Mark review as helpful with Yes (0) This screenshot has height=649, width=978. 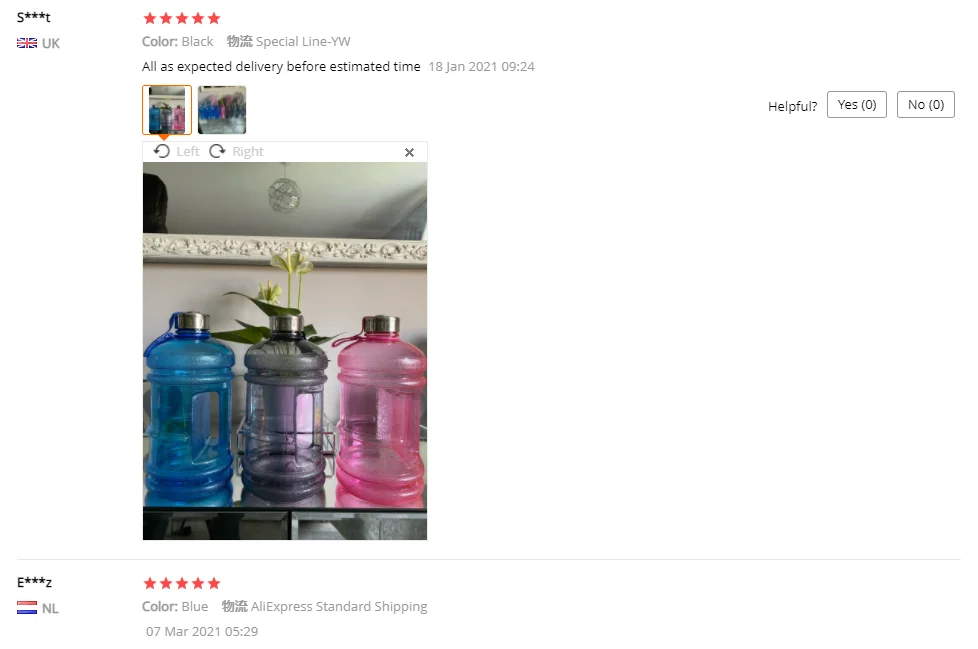click(856, 105)
